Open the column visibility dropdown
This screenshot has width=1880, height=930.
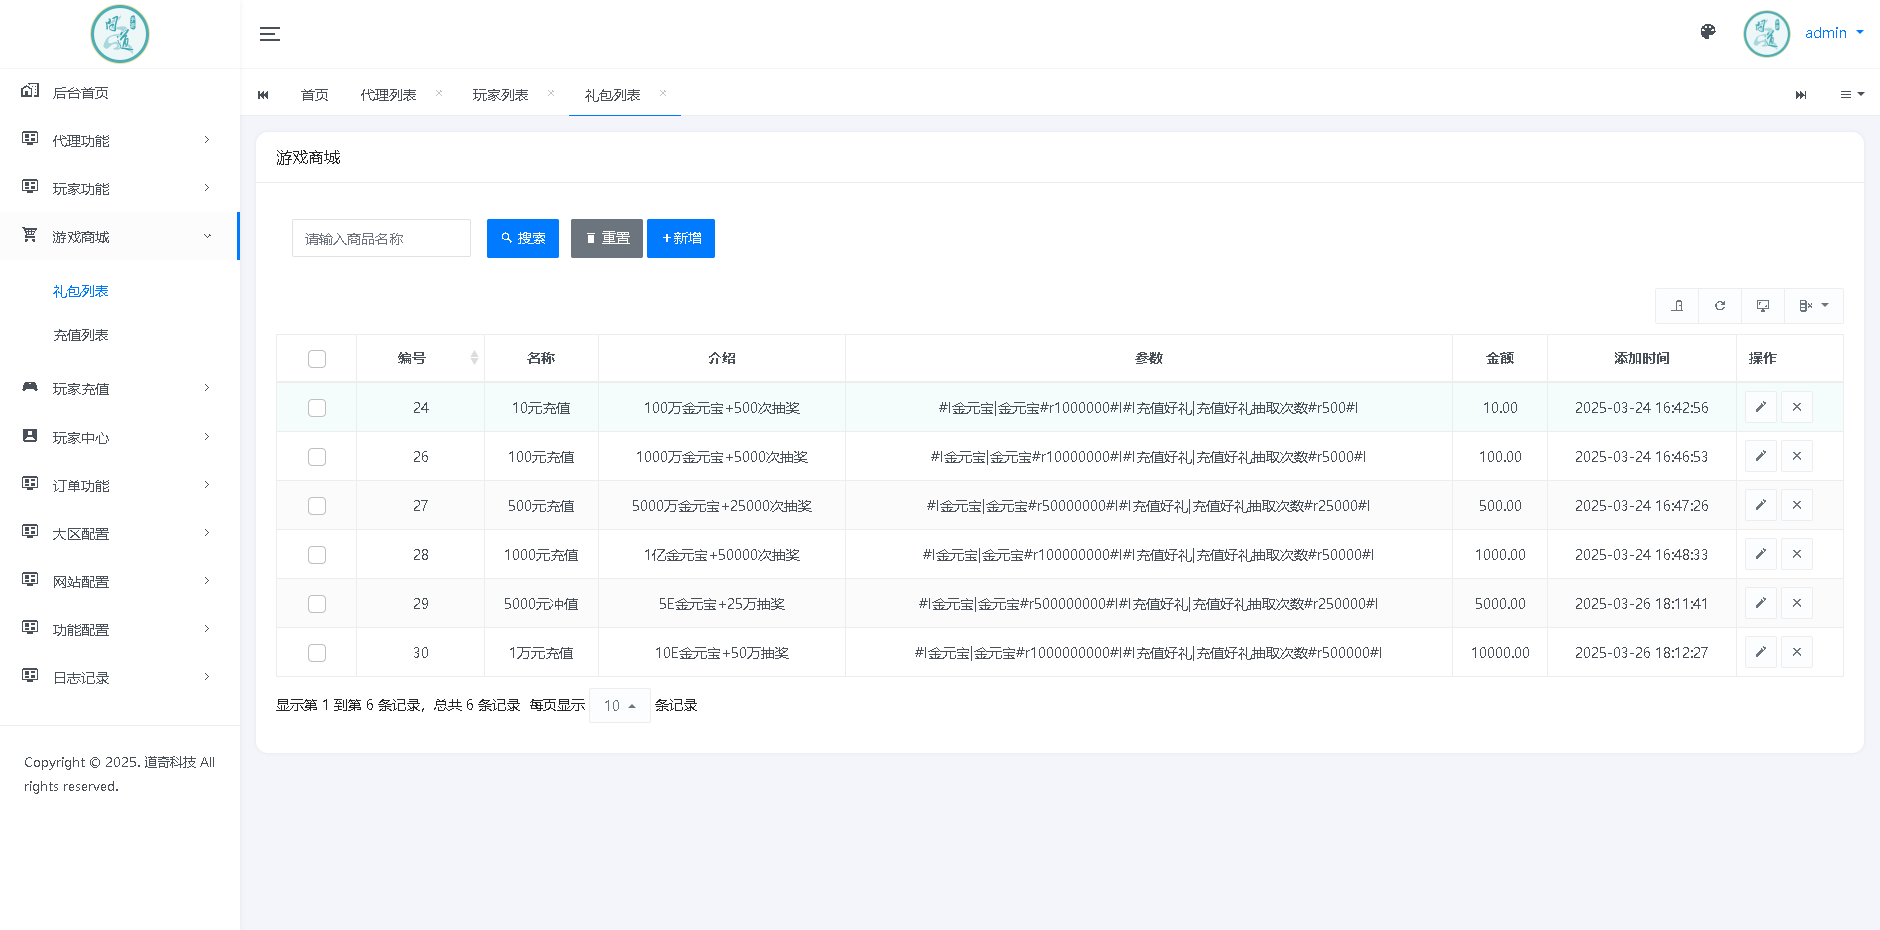click(x=1814, y=306)
